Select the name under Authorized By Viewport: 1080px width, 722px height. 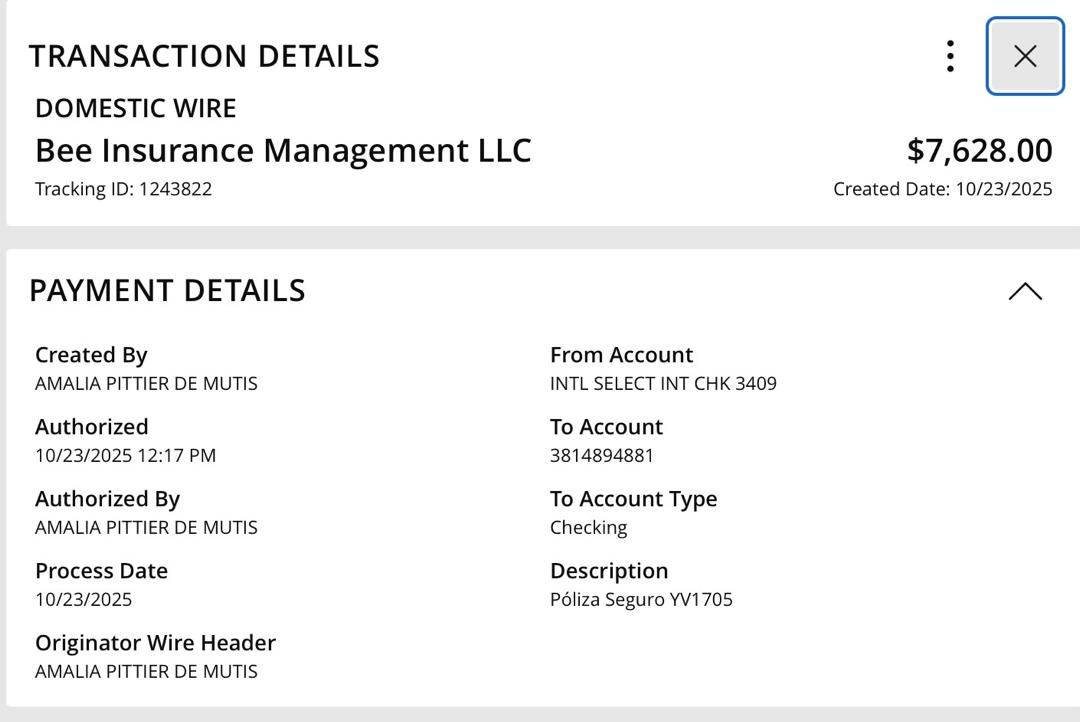(146, 527)
